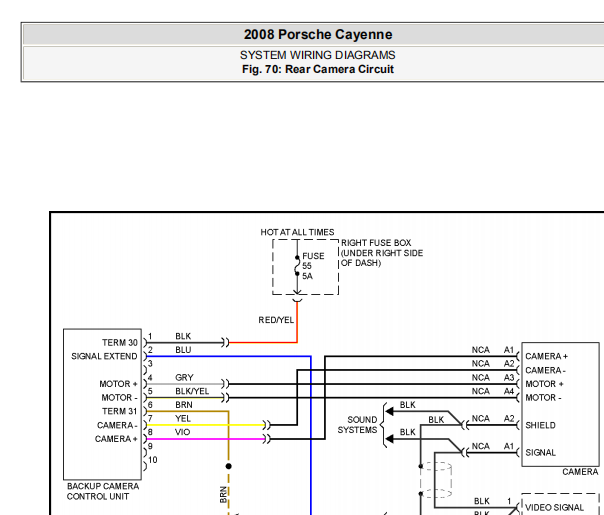This screenshot has height=515, width=604.
Task: Click horizontal "BRN" label at pin 6
Action: pos(184,405)
